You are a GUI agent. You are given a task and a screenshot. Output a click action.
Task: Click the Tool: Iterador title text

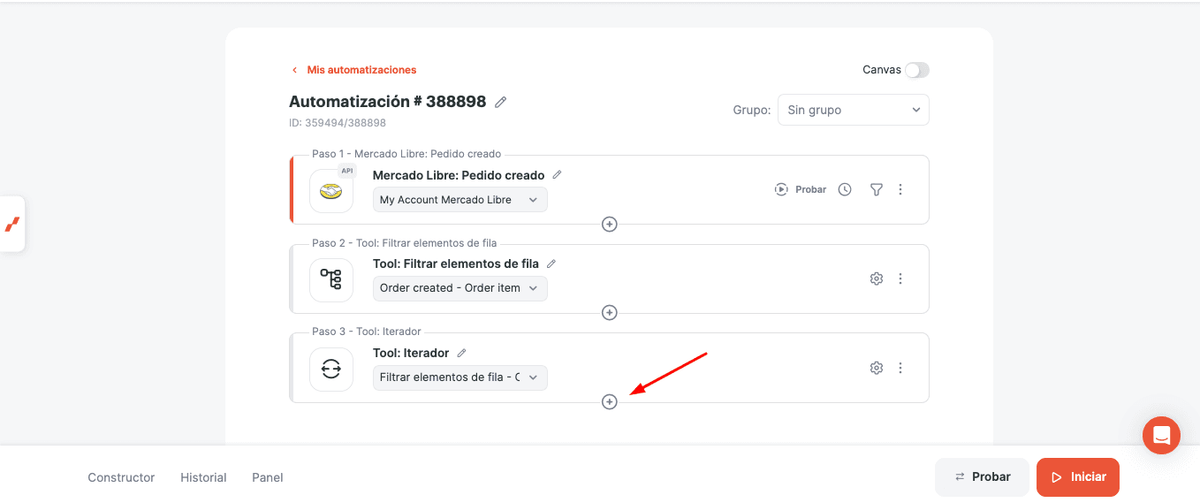tap(411, 353)
